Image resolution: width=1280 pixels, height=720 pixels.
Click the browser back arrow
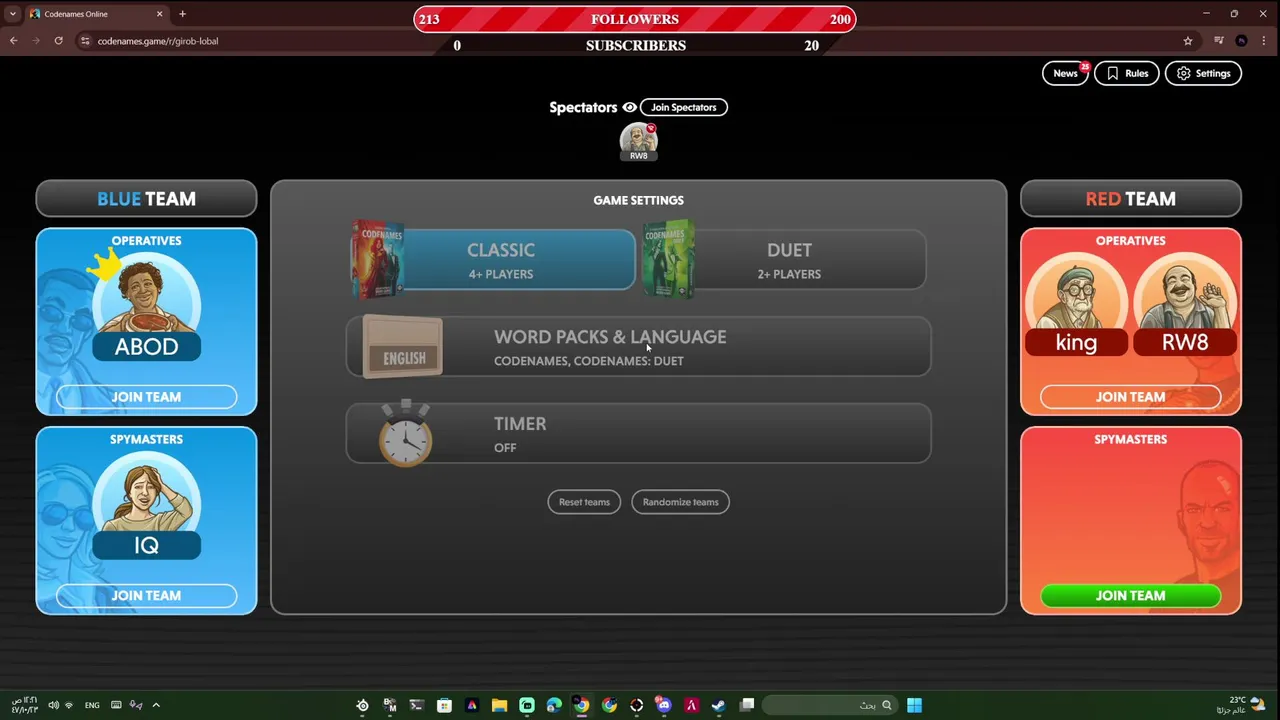tap(14, 41)
